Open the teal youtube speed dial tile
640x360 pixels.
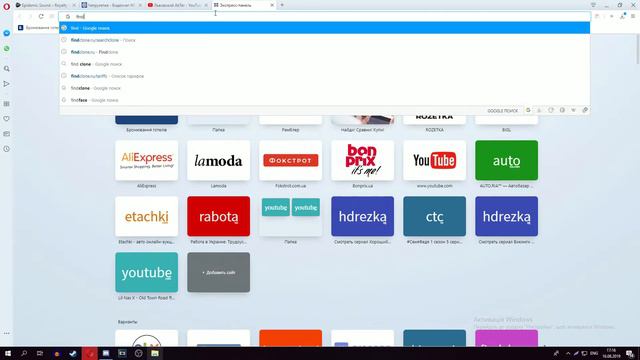point(147,272)
